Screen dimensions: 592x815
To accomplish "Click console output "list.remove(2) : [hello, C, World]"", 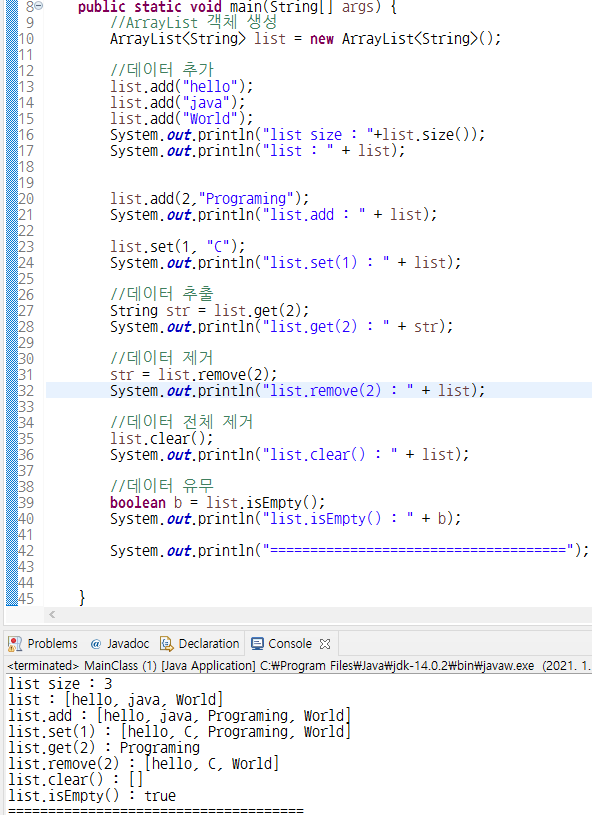I will coord(143,764).
